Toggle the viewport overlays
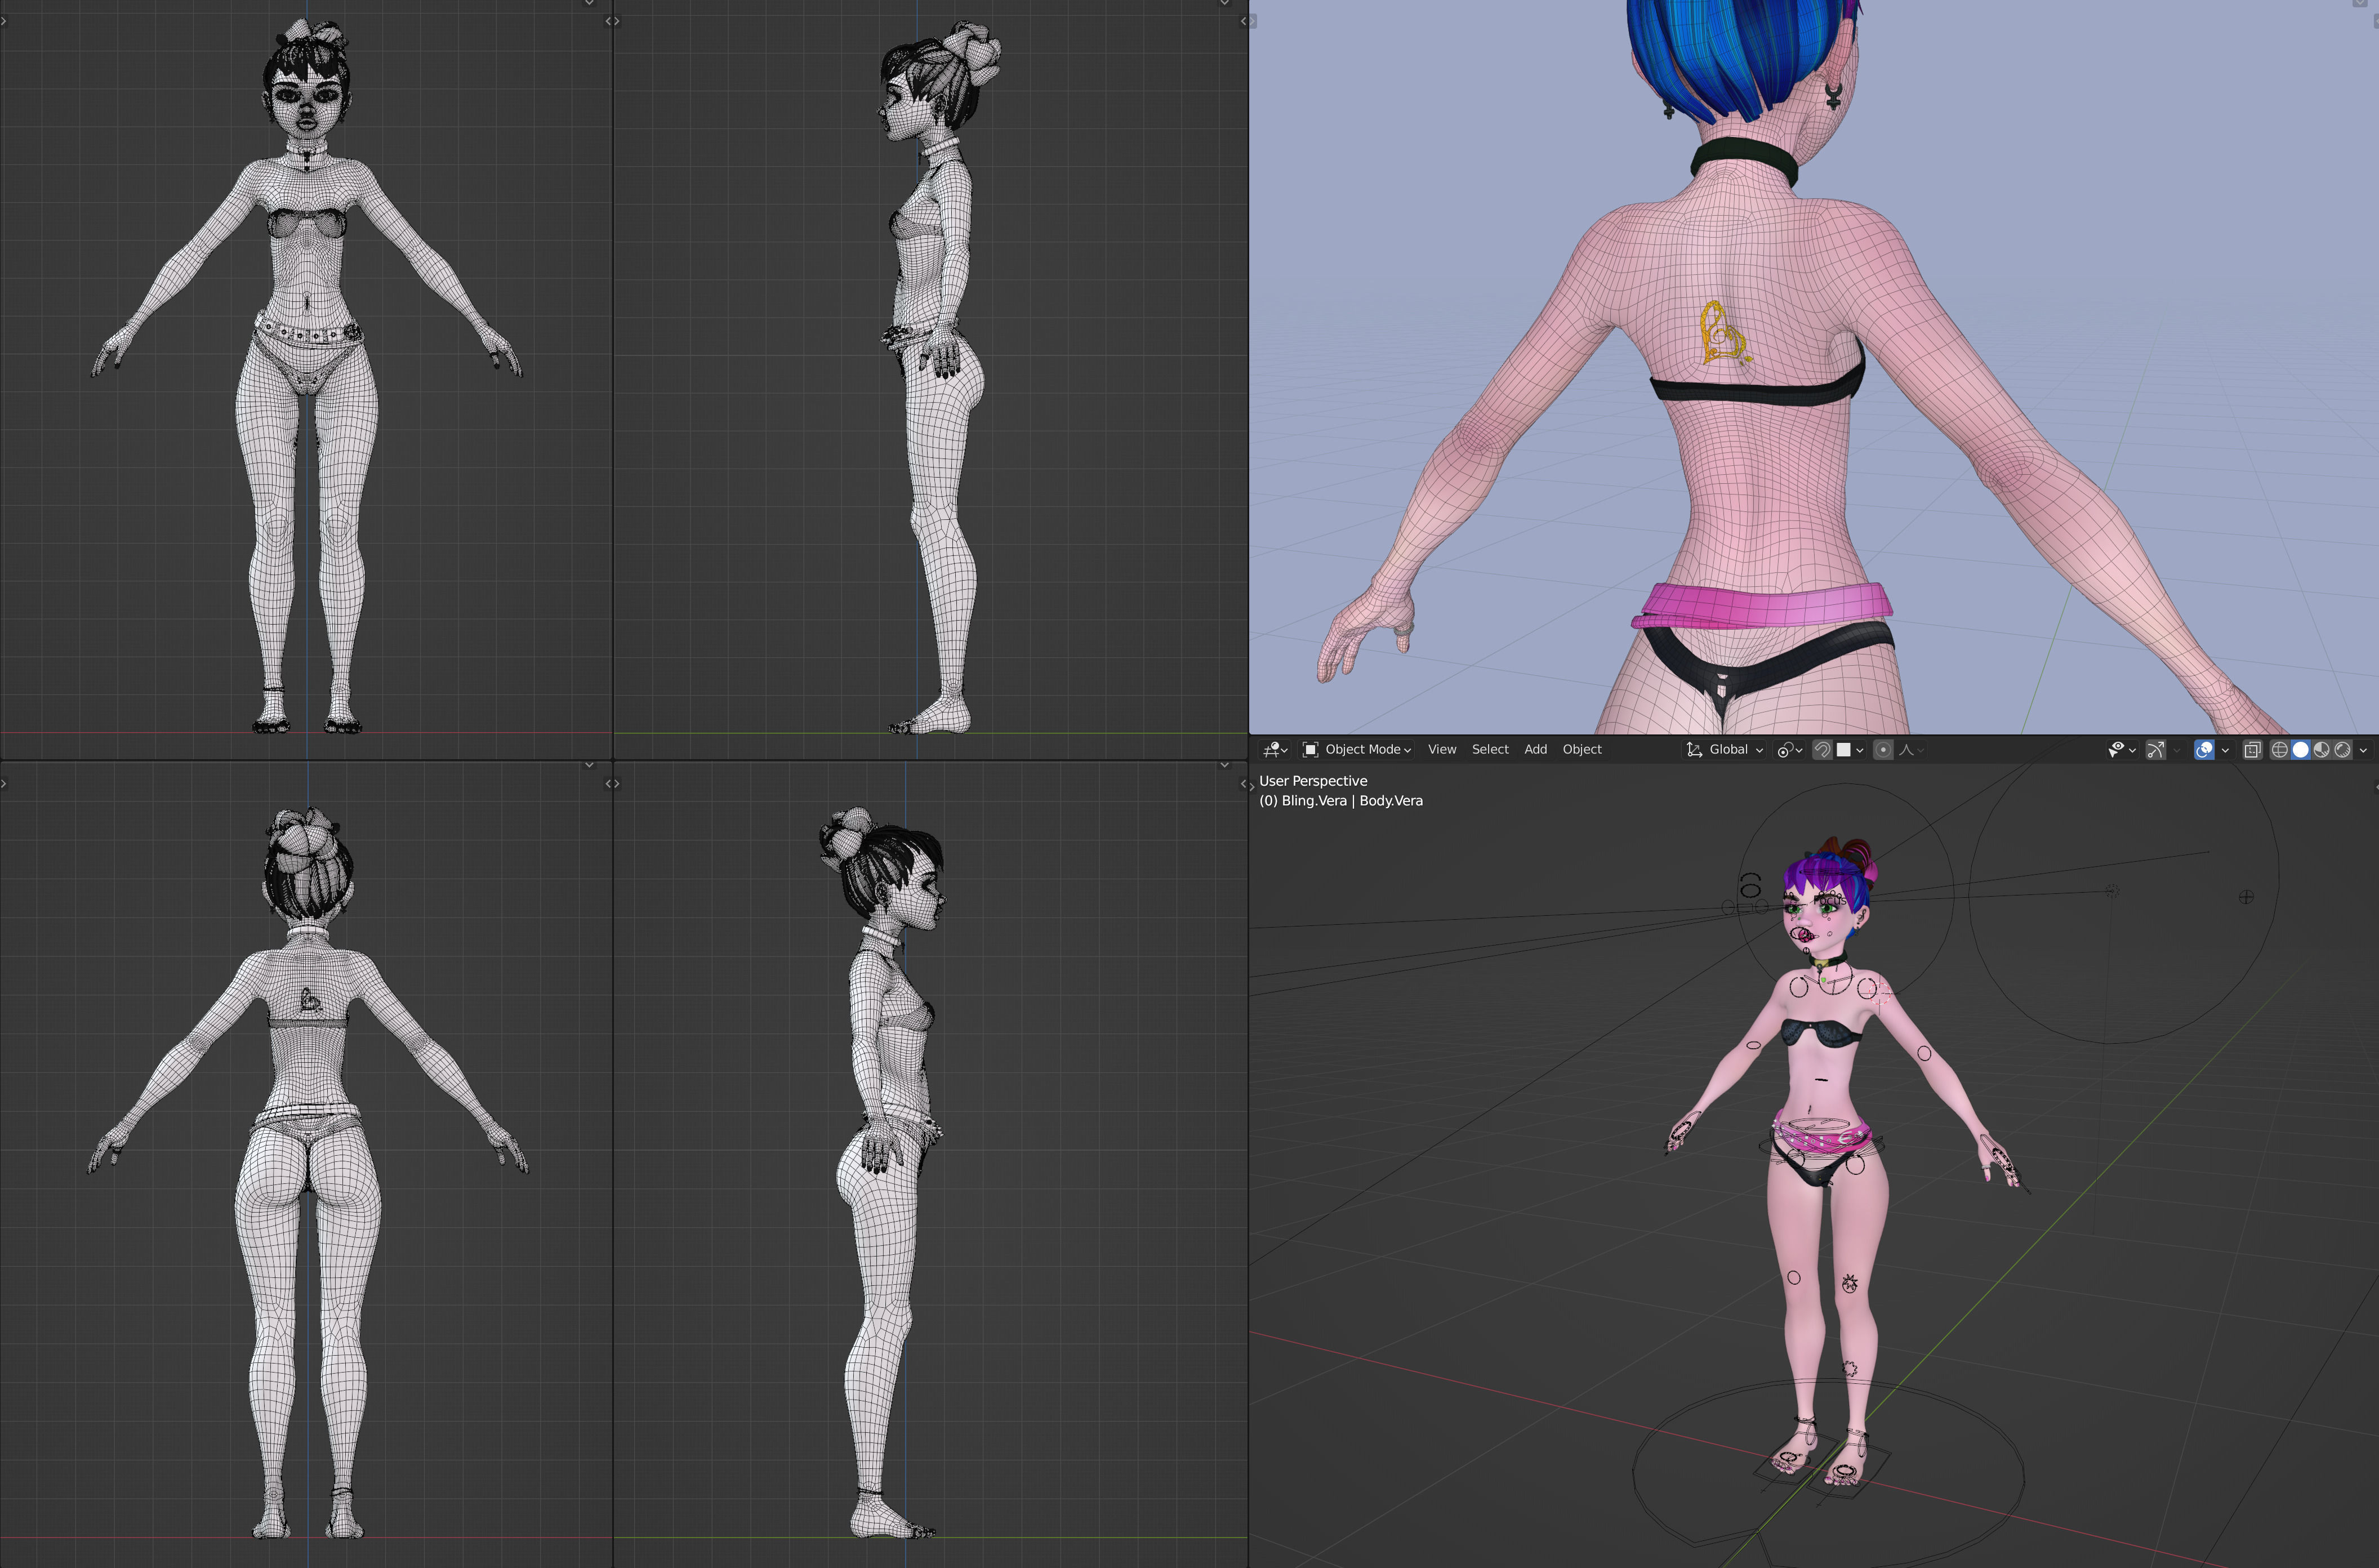 (2204, 750)
